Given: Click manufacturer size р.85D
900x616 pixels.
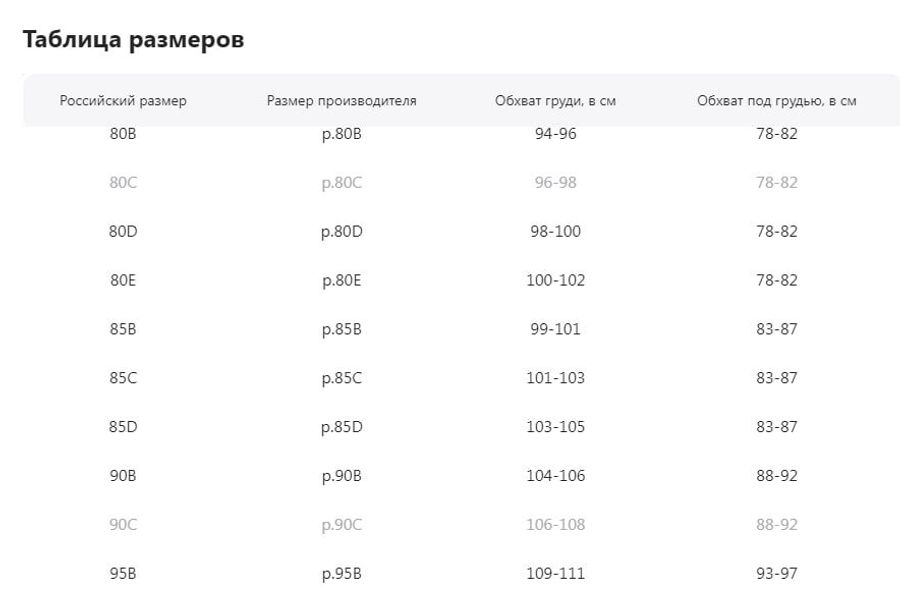Looking at the screenshot, I should (342, 427).
